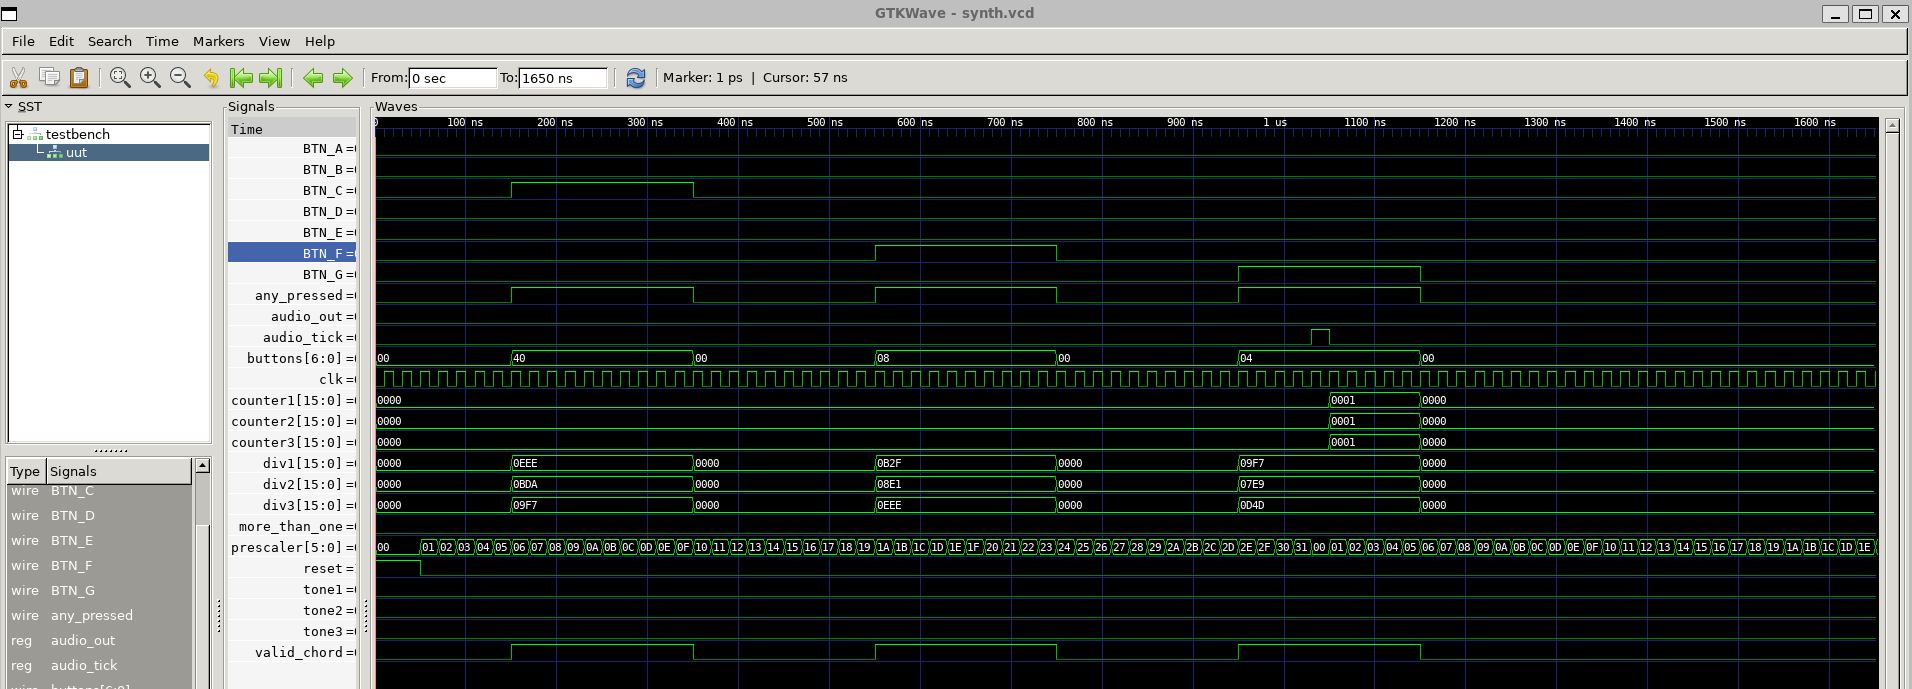Zoom in using the plus magnifier
The height and width of the screenshot is (689, 1912).
(x=150, y=78)
